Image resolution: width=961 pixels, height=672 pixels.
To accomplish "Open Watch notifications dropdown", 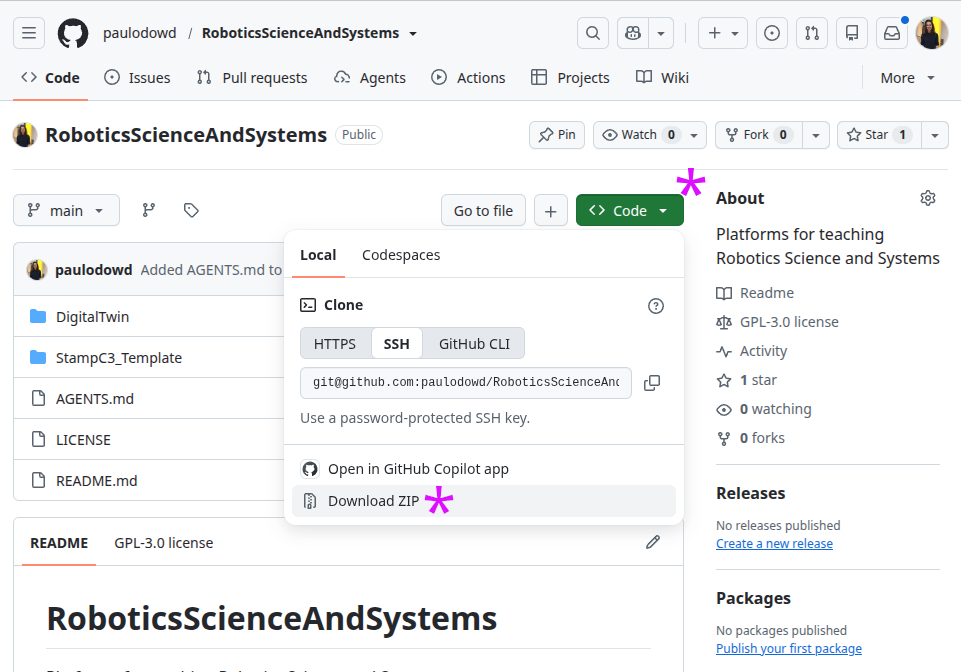I will pyautogui.click(x=650, y=135).
